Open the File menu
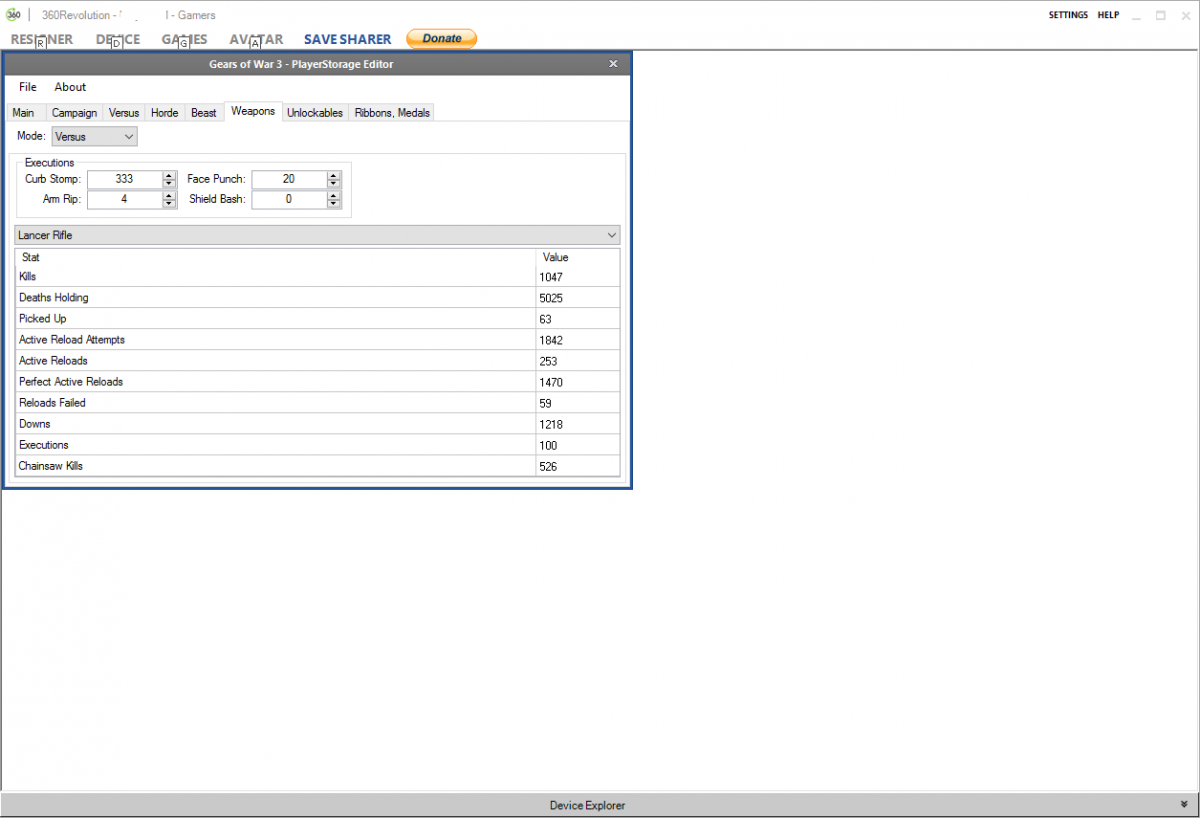 [28, 87]
